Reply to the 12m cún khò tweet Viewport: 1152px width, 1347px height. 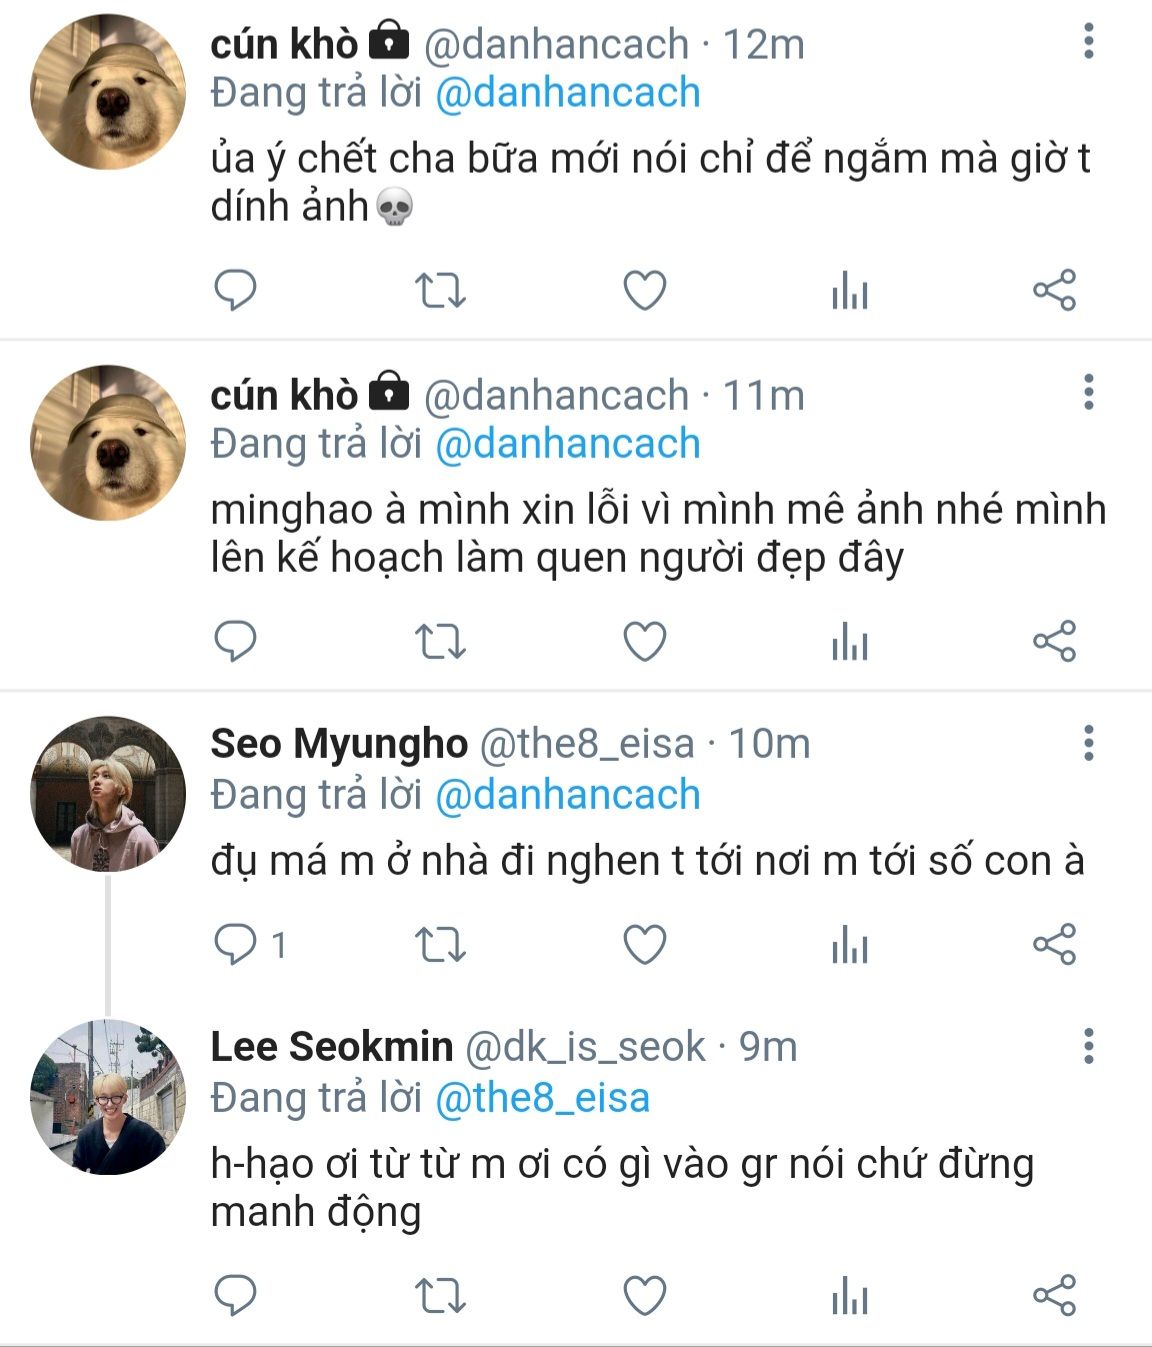pos(236,291)
